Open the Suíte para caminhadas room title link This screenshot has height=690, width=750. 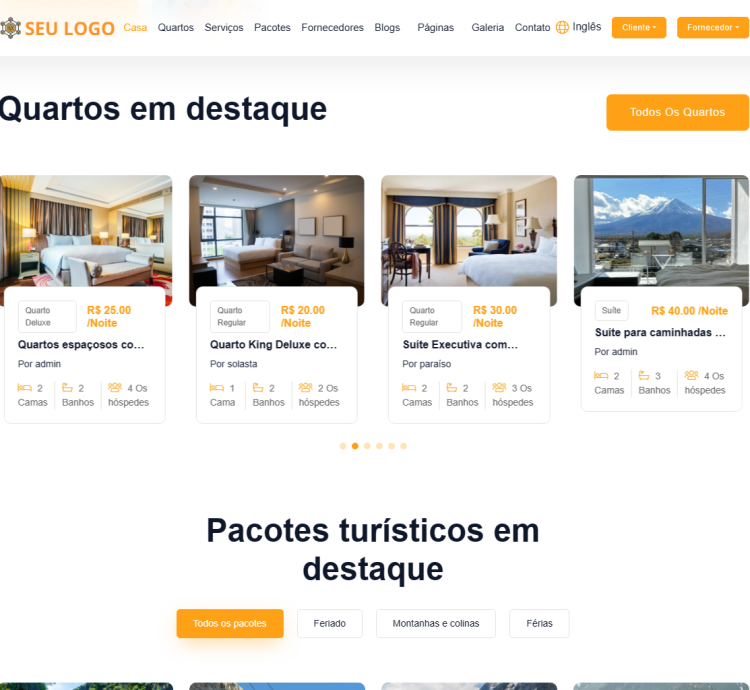point(660,333)
